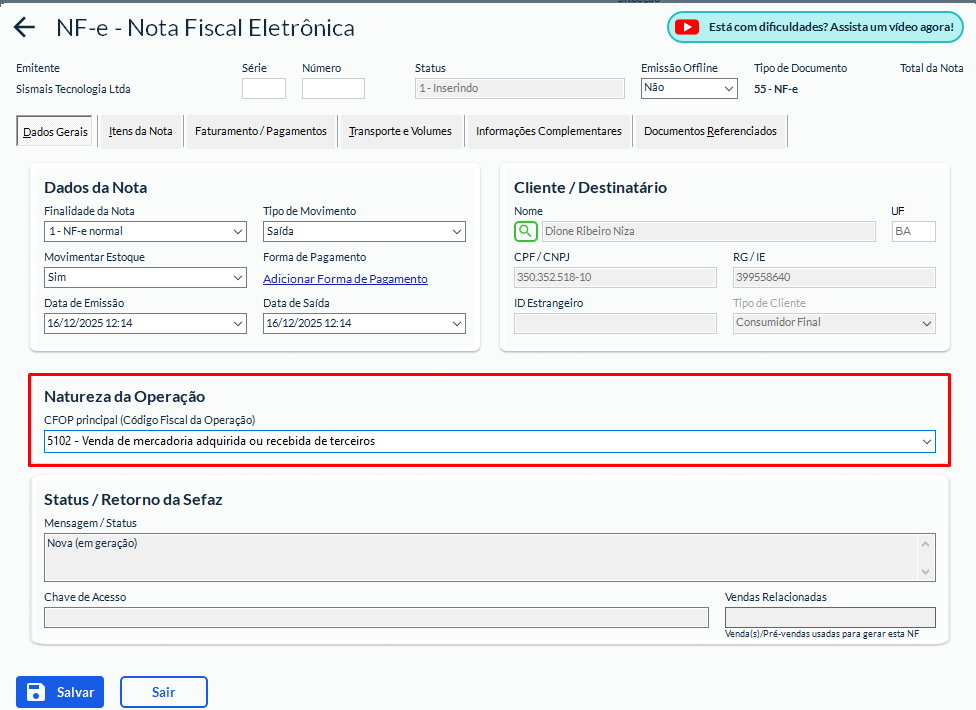Expand CFOP principal combo box
The width and height of the screenshot is (976, 710).
(925, 441)
